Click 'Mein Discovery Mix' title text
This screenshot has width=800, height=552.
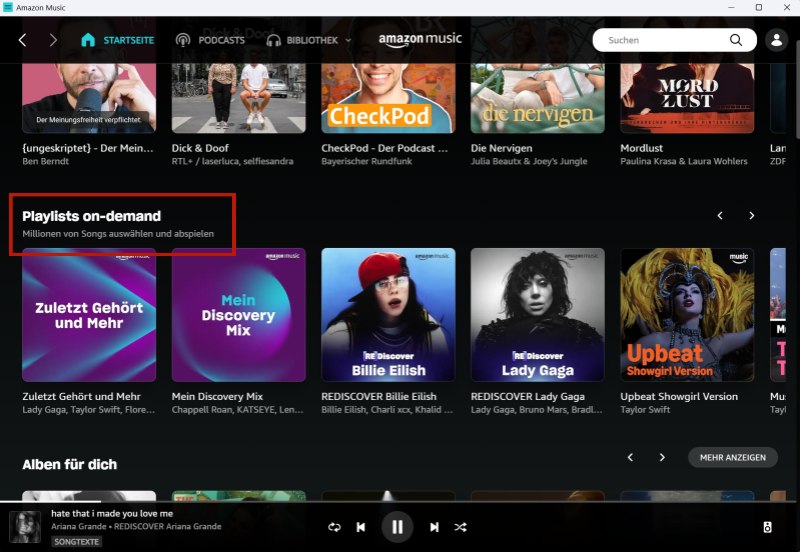(217, 396)
